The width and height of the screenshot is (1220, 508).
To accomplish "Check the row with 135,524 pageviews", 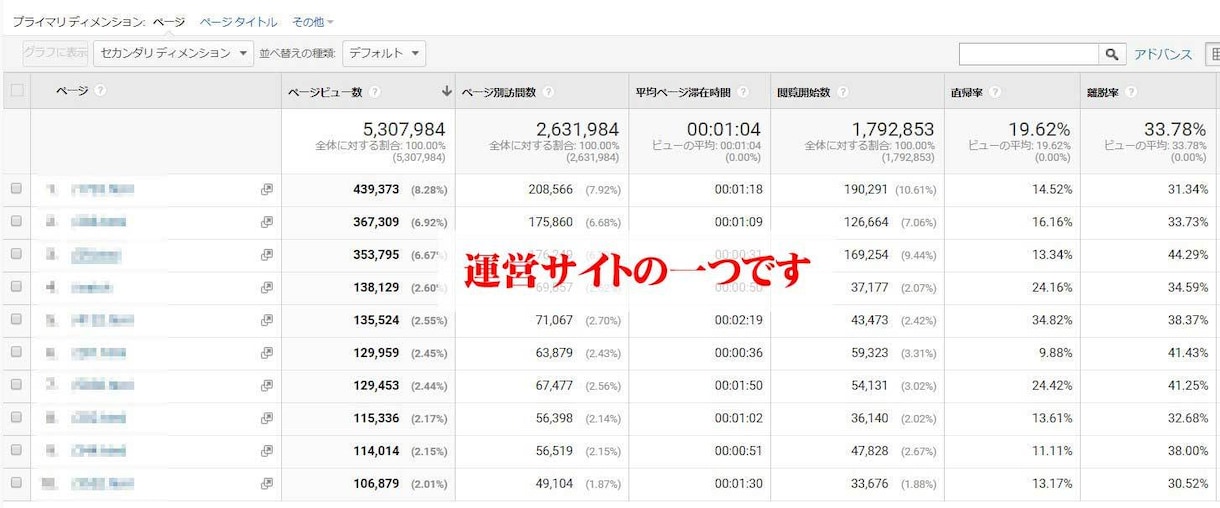I will 16,320.
